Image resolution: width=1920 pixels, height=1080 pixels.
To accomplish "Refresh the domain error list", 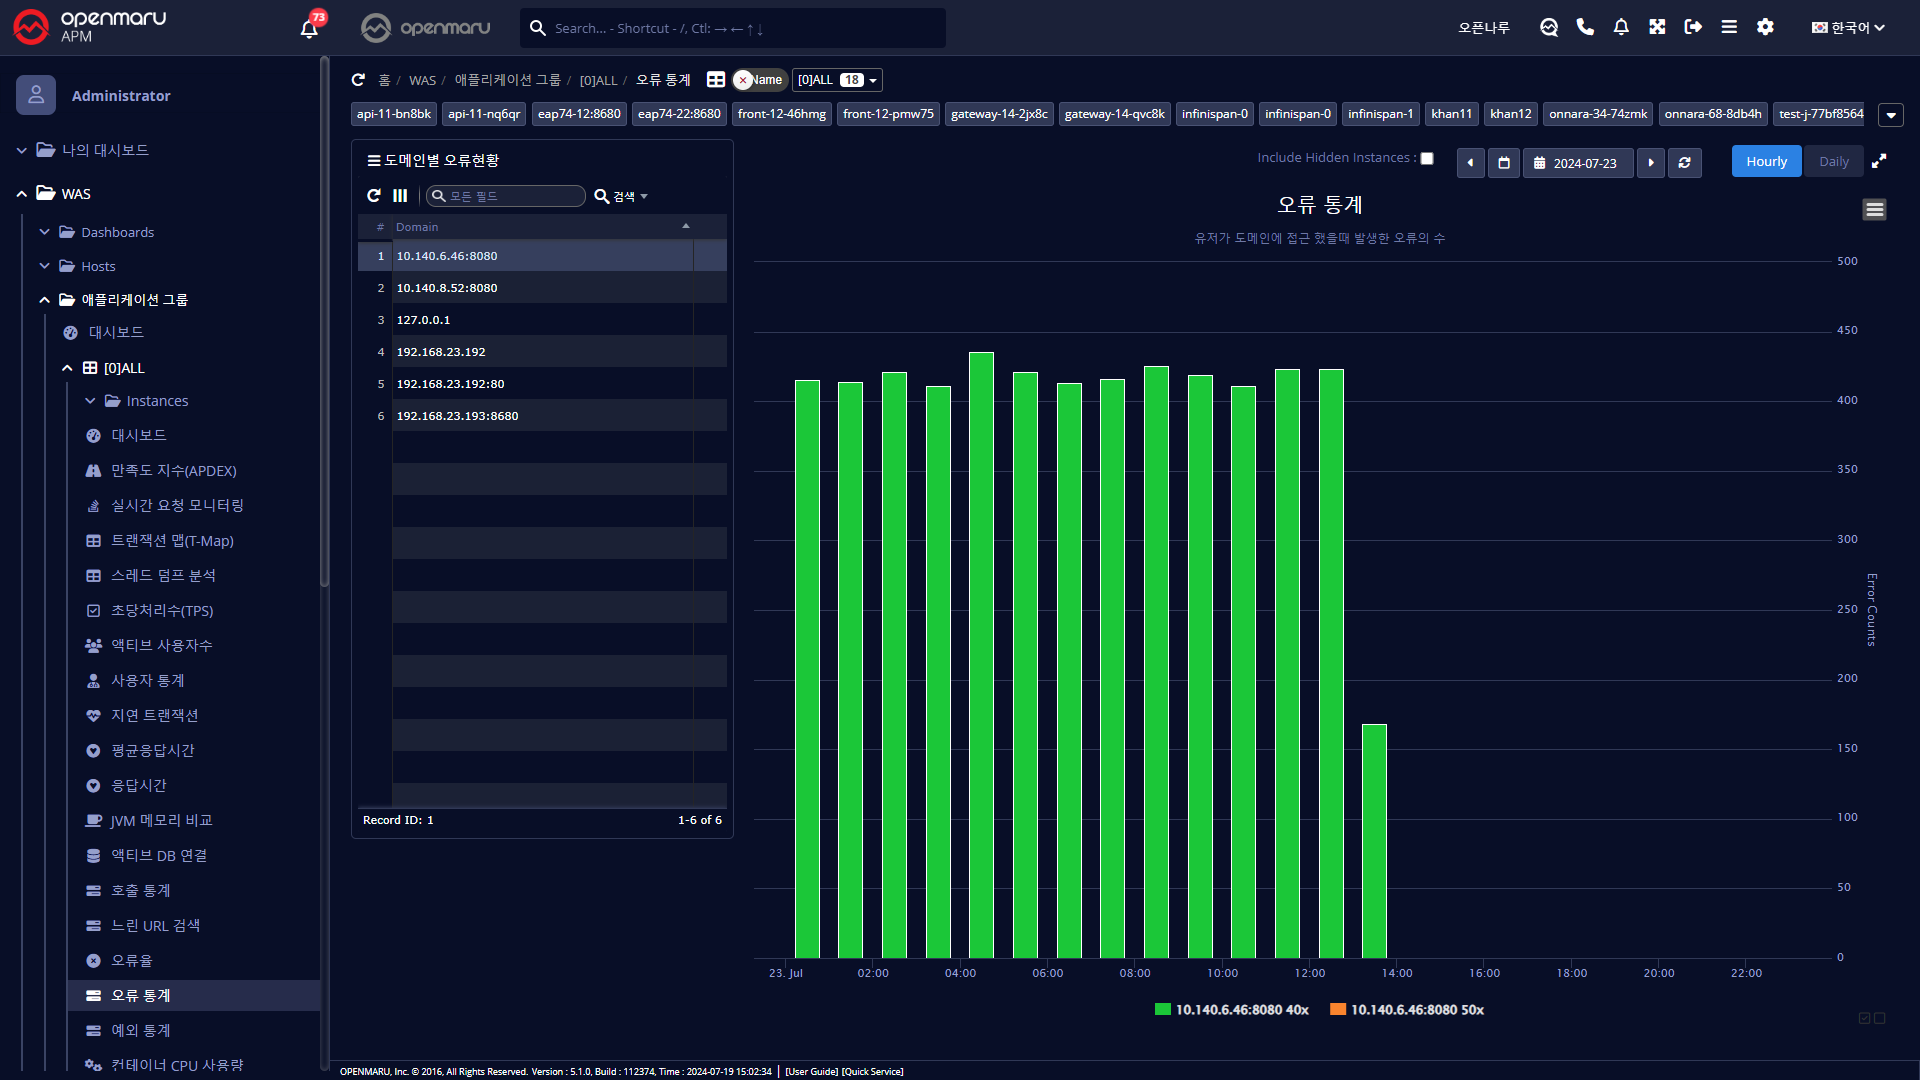I will pos(374,196).
